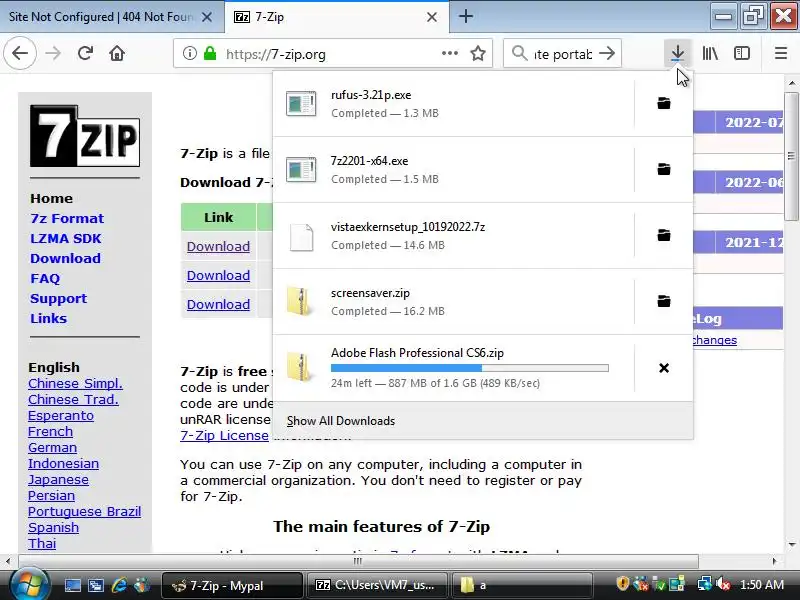Open the browser home page icon
The height and width of the screenshot is (600, 800).
click(117, 53)
